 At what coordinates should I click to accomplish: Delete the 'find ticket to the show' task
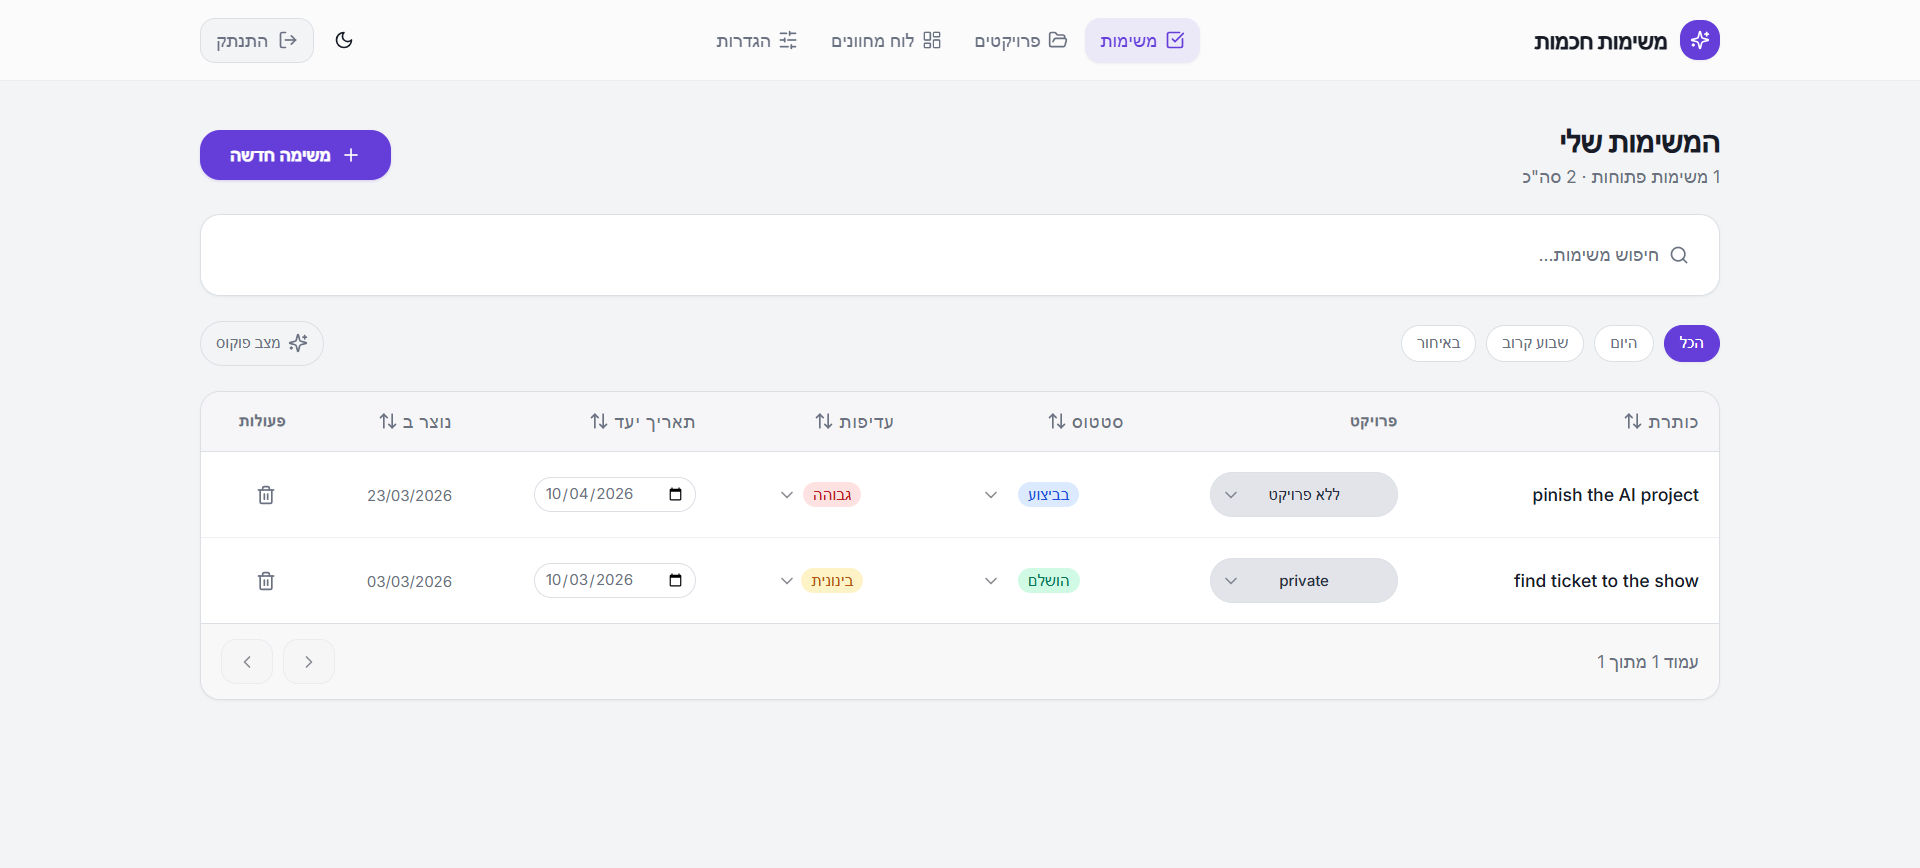pyautogui.click(x=266, y=581)
